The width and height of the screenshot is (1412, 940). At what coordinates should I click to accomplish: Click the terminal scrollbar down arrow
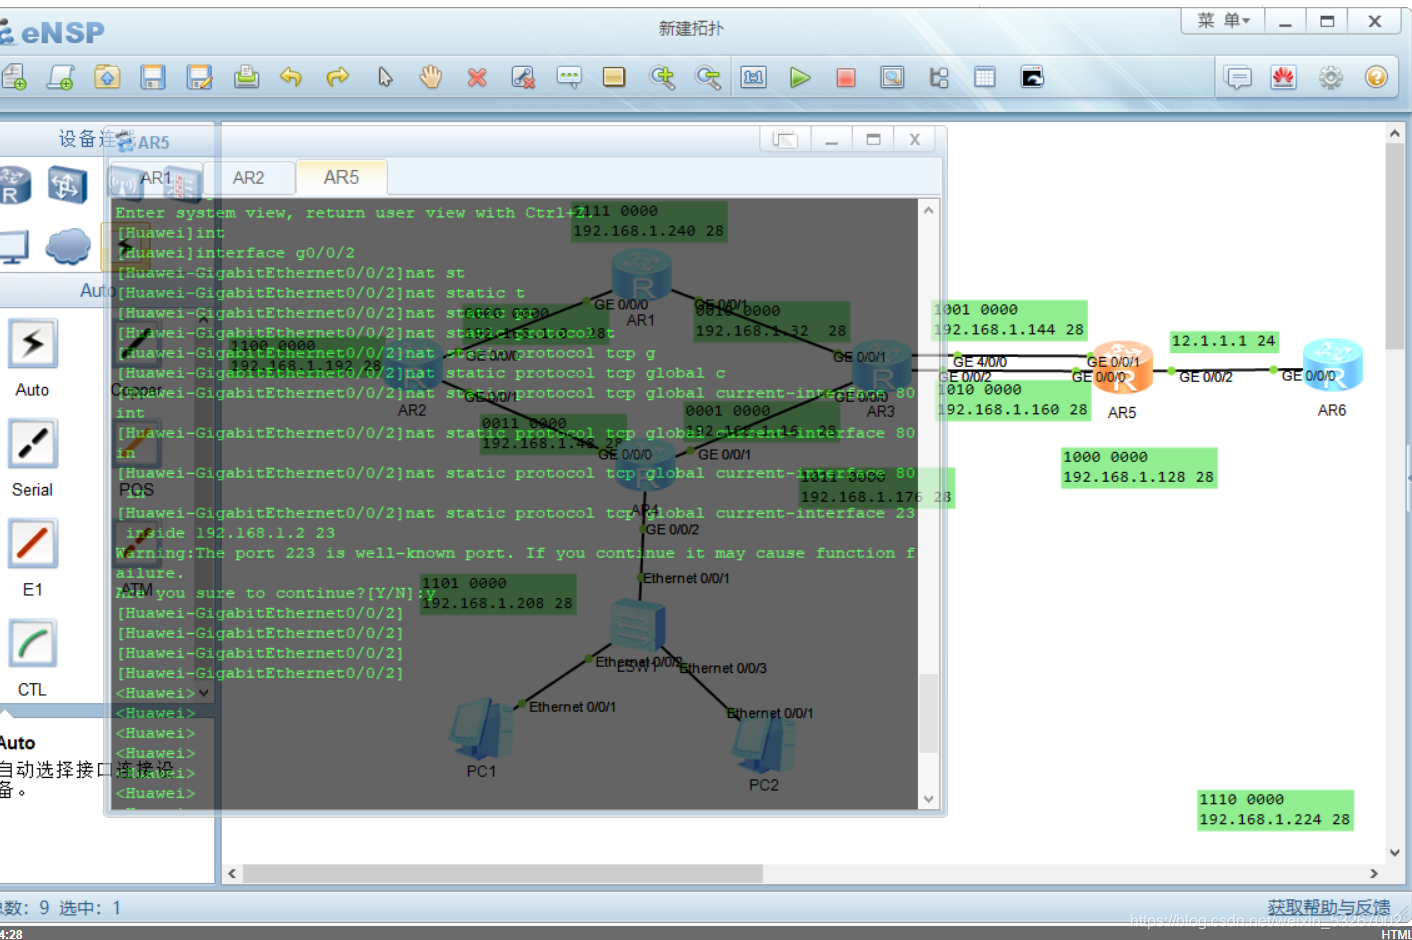tap(929, 799)
